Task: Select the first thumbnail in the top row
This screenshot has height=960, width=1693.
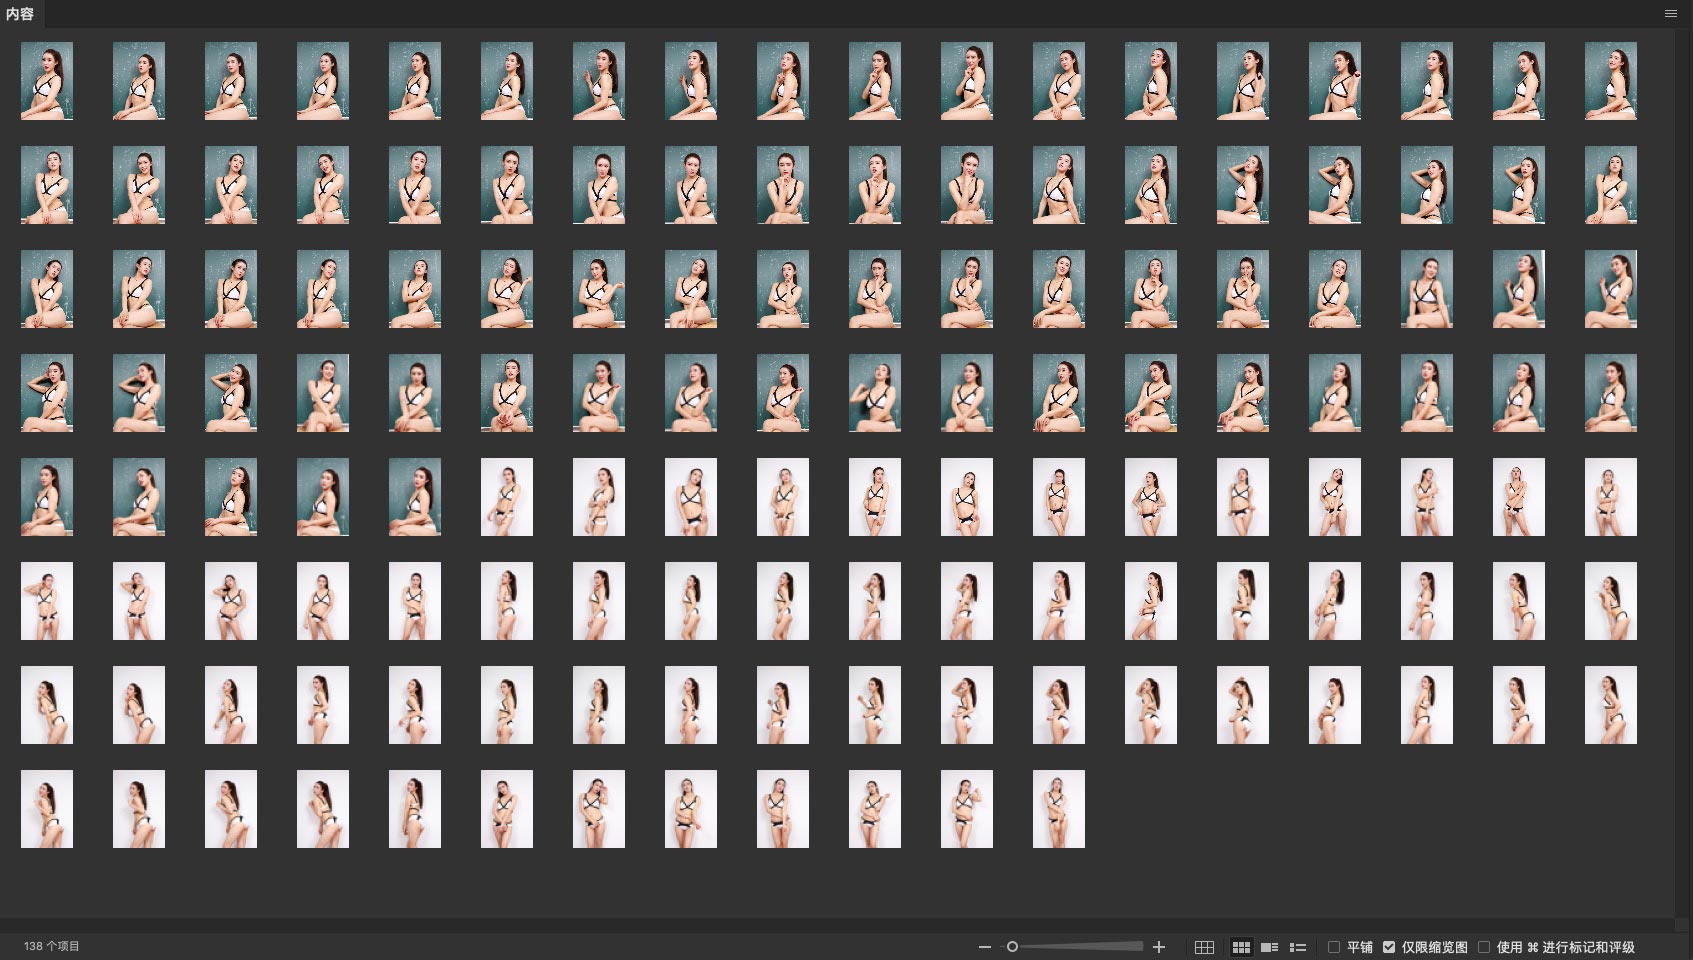Action: 47,81
